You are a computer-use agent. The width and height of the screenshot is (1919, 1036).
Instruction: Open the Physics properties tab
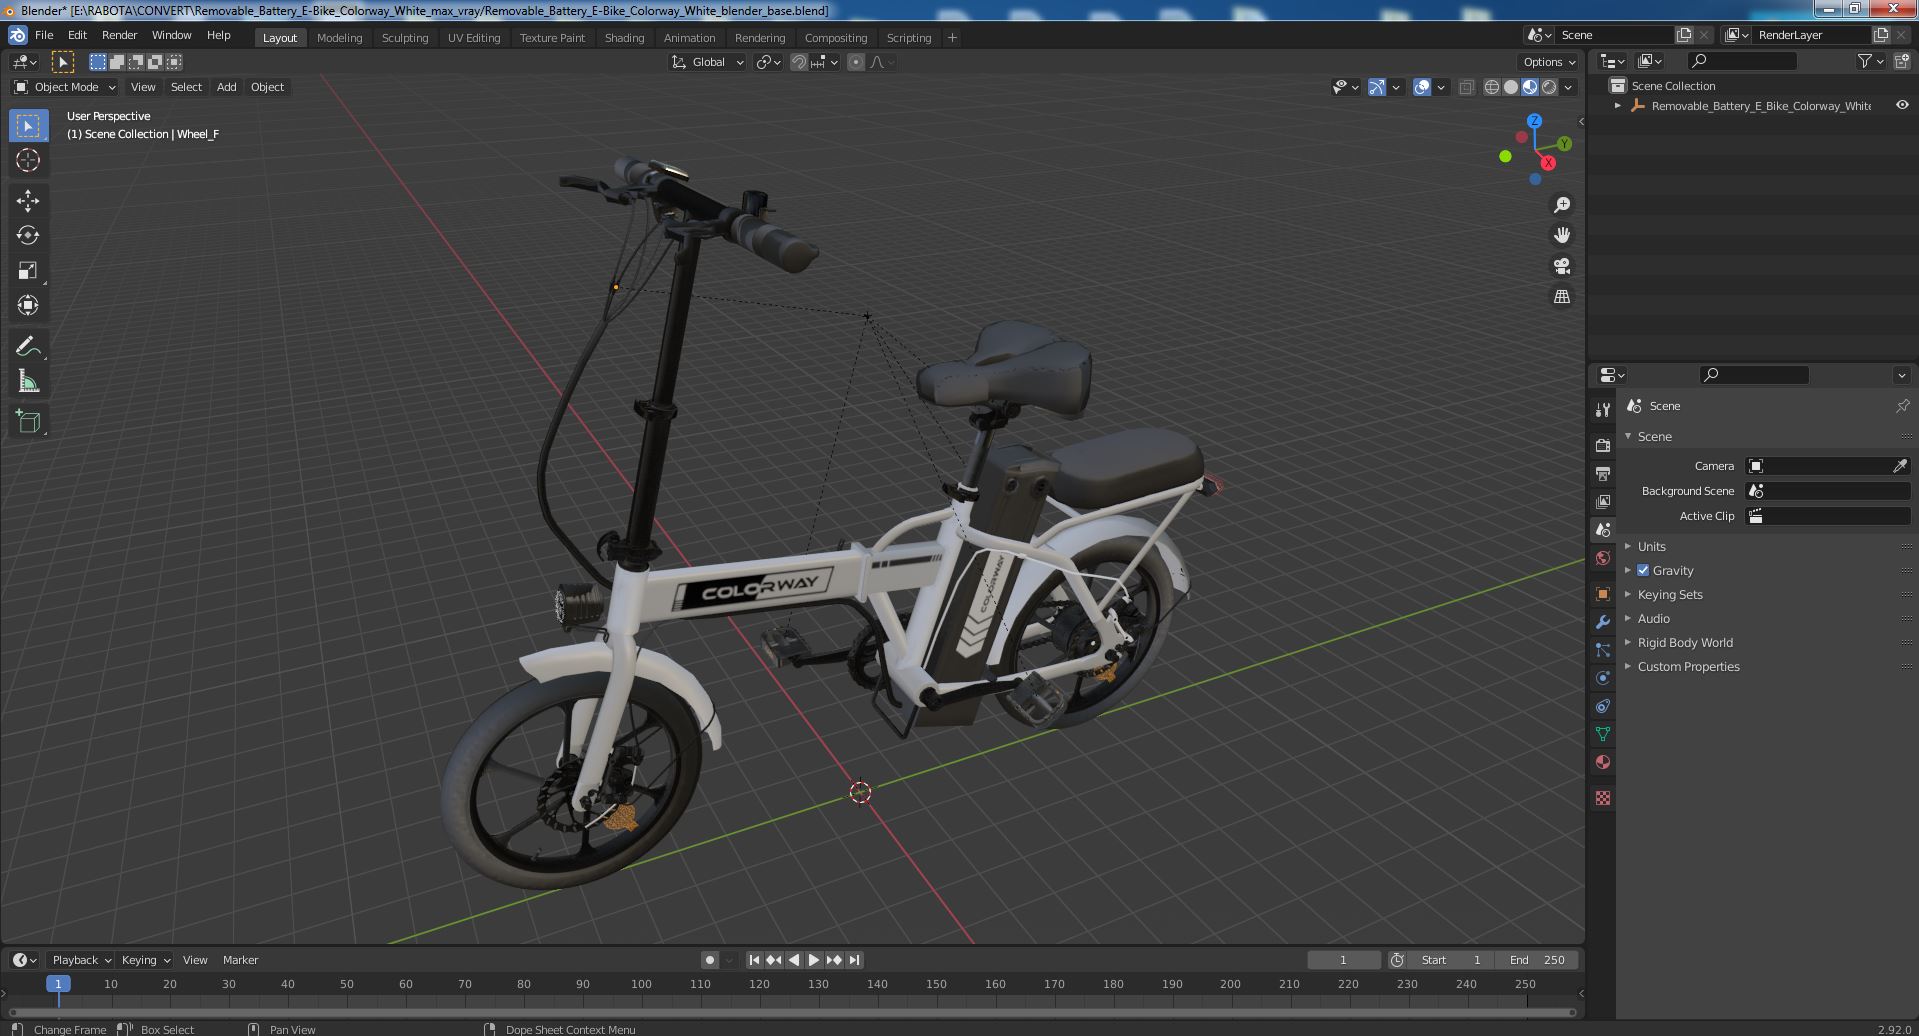[x=1603, y=678]
